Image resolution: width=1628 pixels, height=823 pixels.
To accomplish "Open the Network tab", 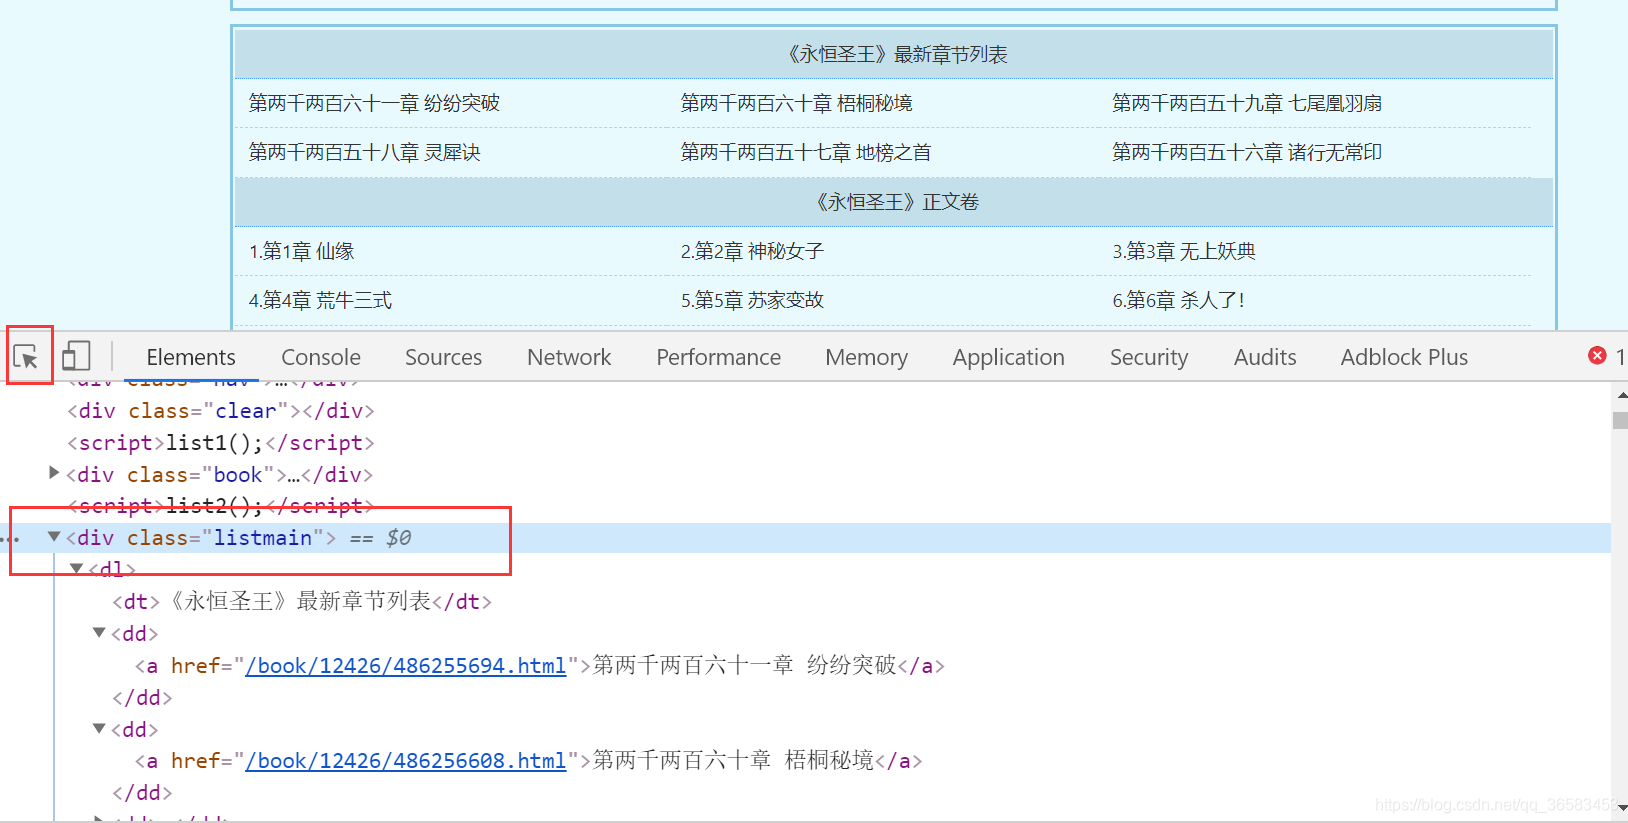I will tap(569, 357).
